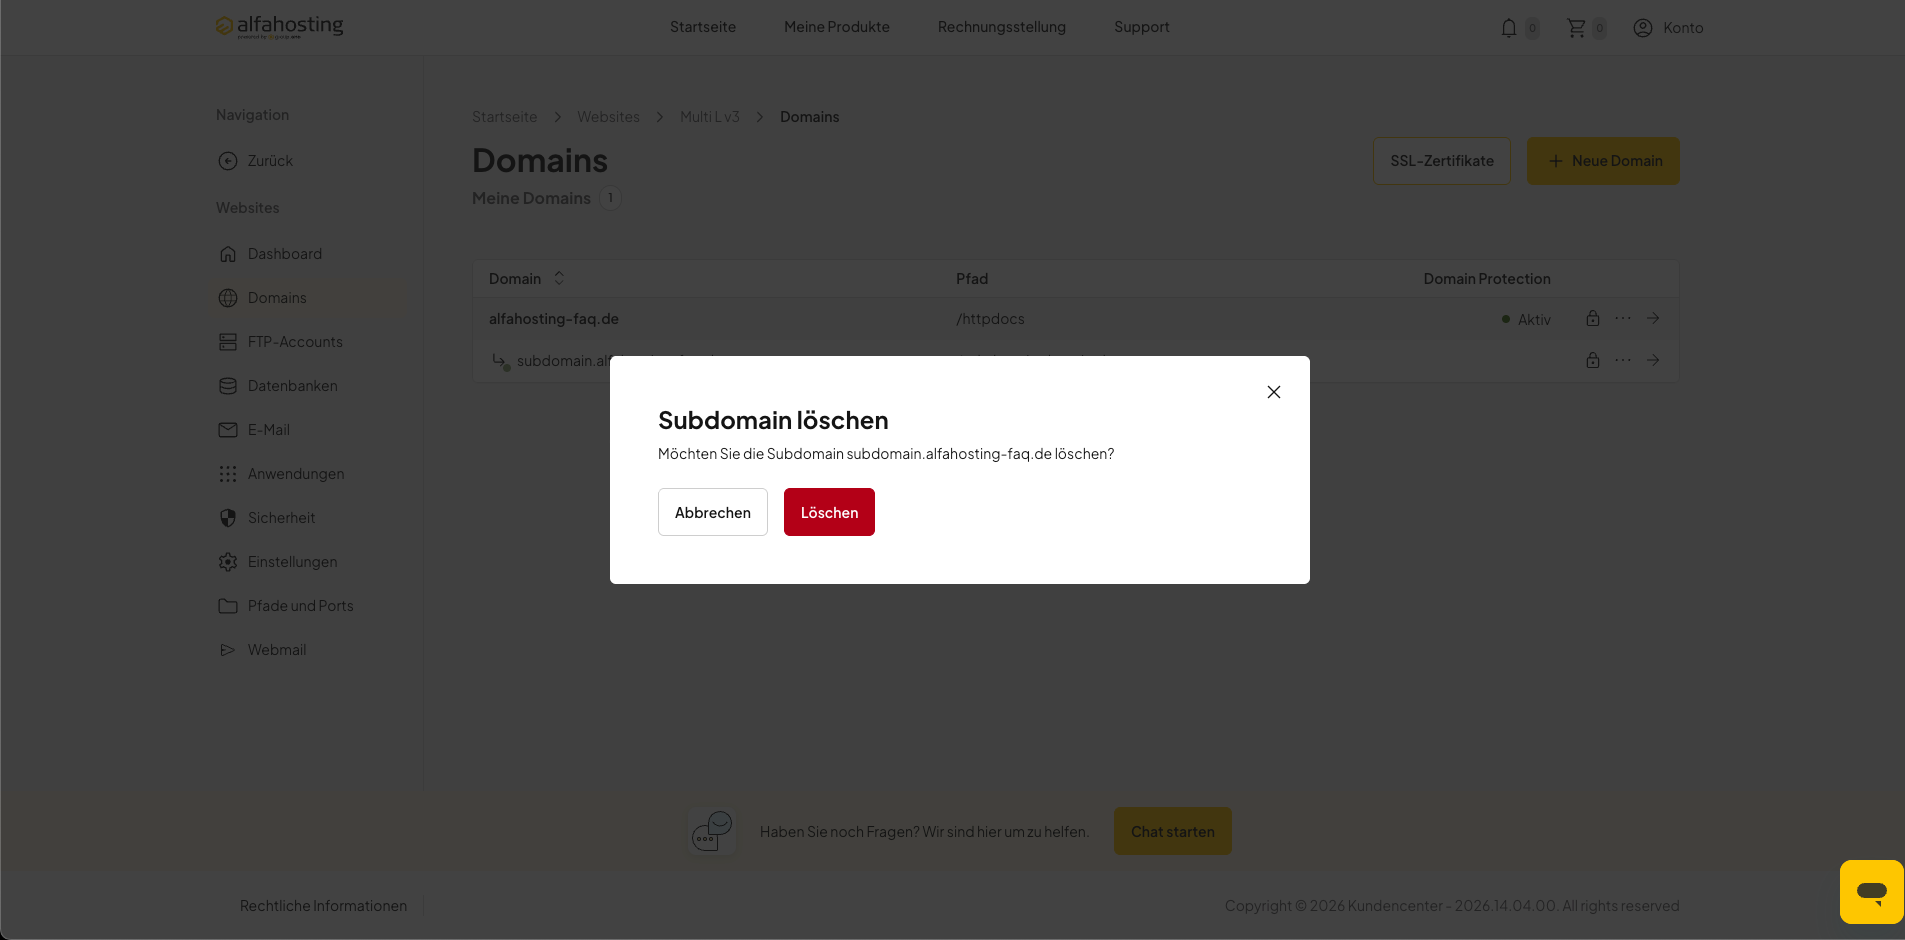Click lock icon for alfahosting-faq.de row
Viewport: 1905px width, 940px height.
point(1593,318)
